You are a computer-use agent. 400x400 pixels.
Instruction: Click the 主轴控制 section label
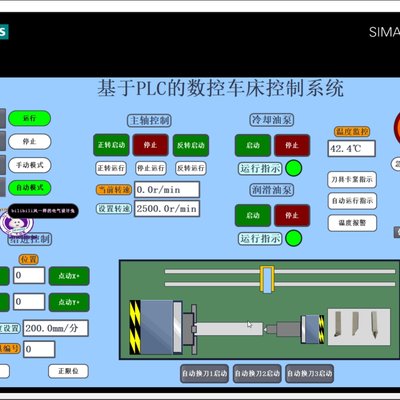click(x=149, y=120)
